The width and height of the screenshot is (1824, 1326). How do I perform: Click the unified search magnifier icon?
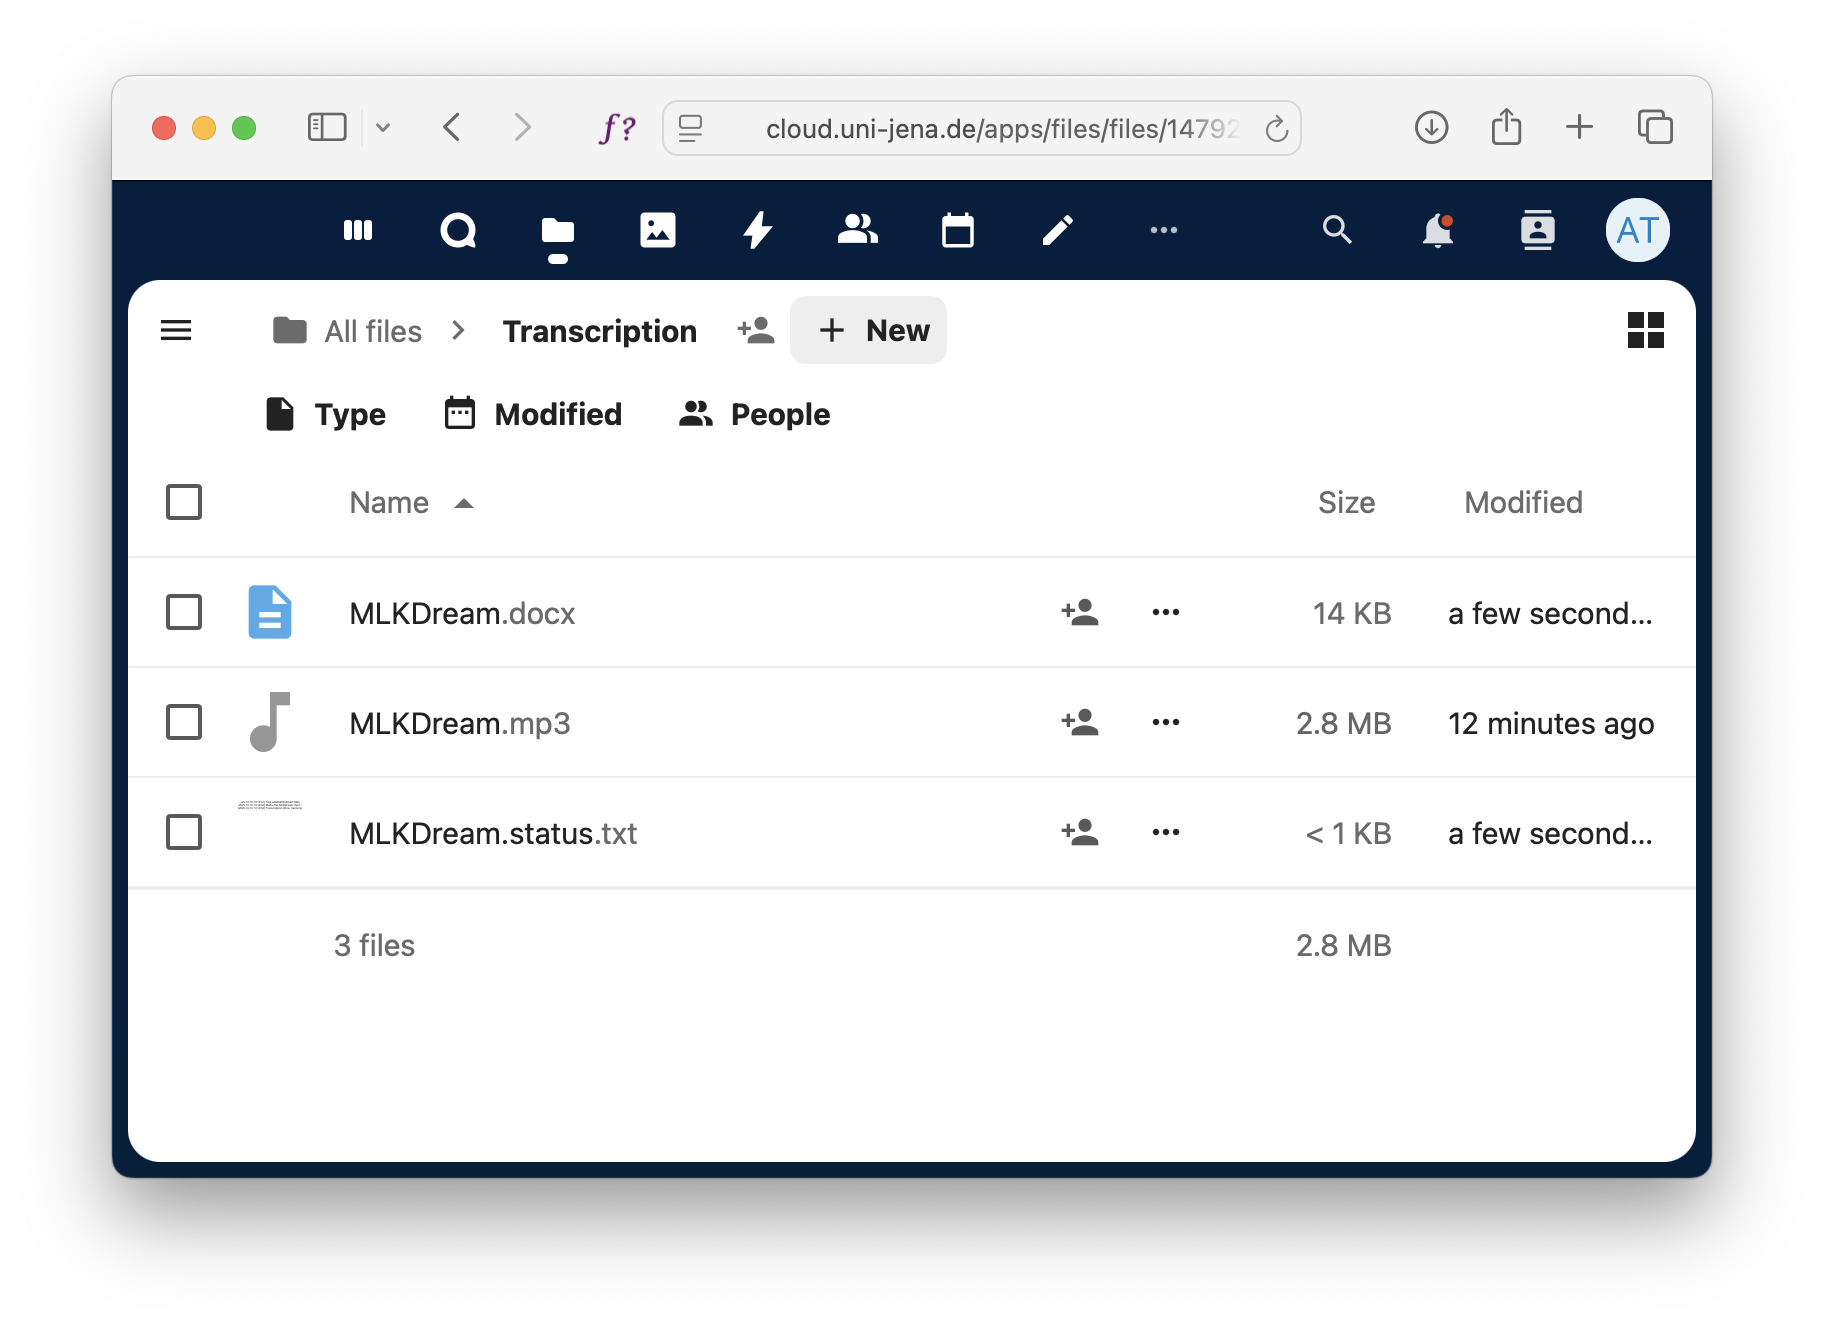click(1337, 230)
